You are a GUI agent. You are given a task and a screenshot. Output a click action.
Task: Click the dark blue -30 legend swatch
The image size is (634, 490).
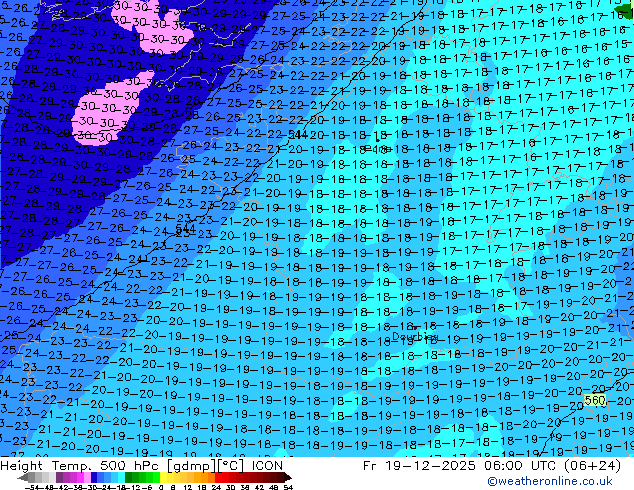(94, 477)
